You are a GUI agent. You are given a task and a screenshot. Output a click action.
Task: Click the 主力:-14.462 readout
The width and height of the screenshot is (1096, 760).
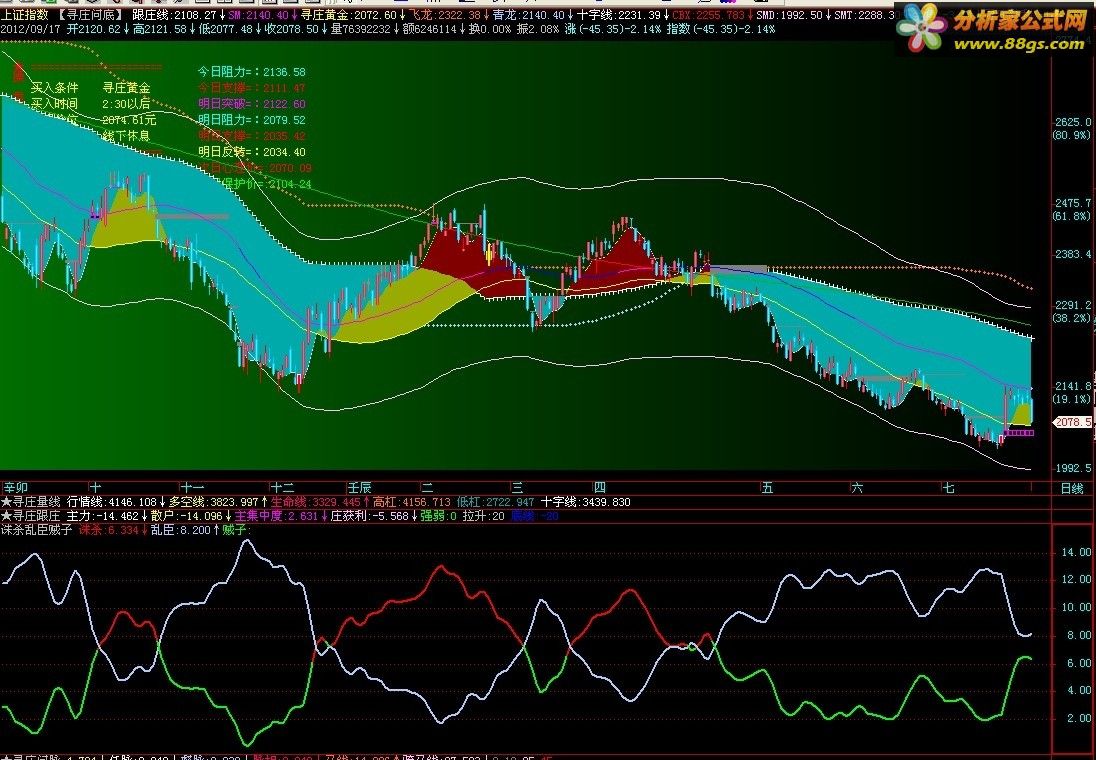pyautogui.click(x=103, y=516)
